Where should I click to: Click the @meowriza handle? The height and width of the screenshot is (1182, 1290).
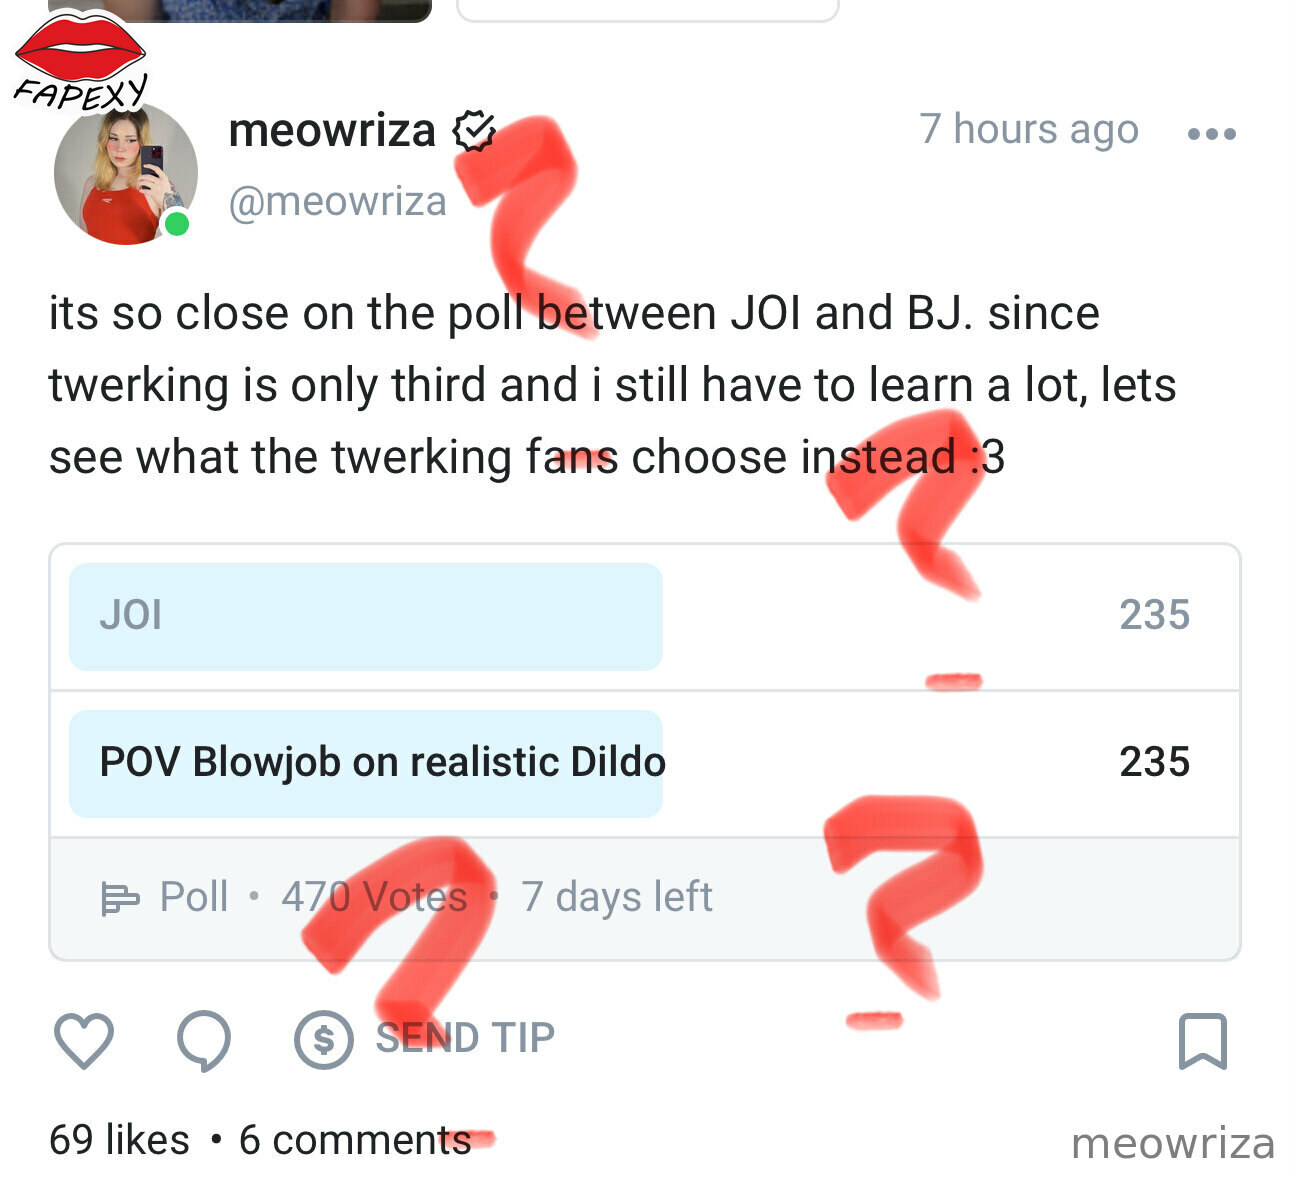[x=338, y=202]
